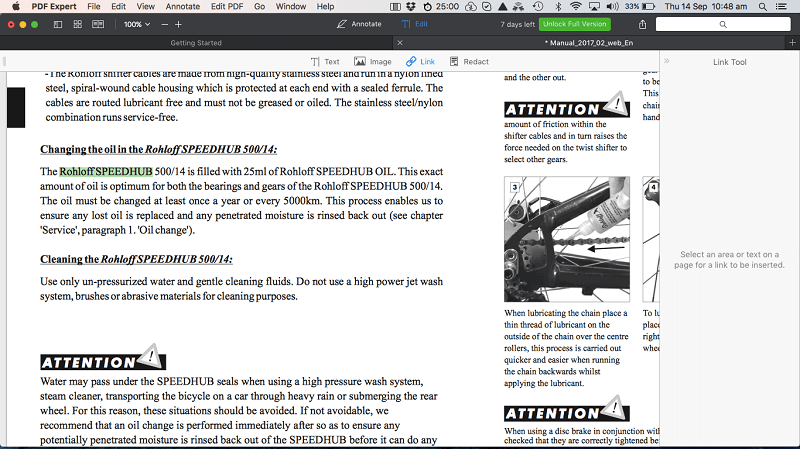This screenshot has width=800, height=449.
Task: Click Unlock Full Version button
Action: coord(574,24)
